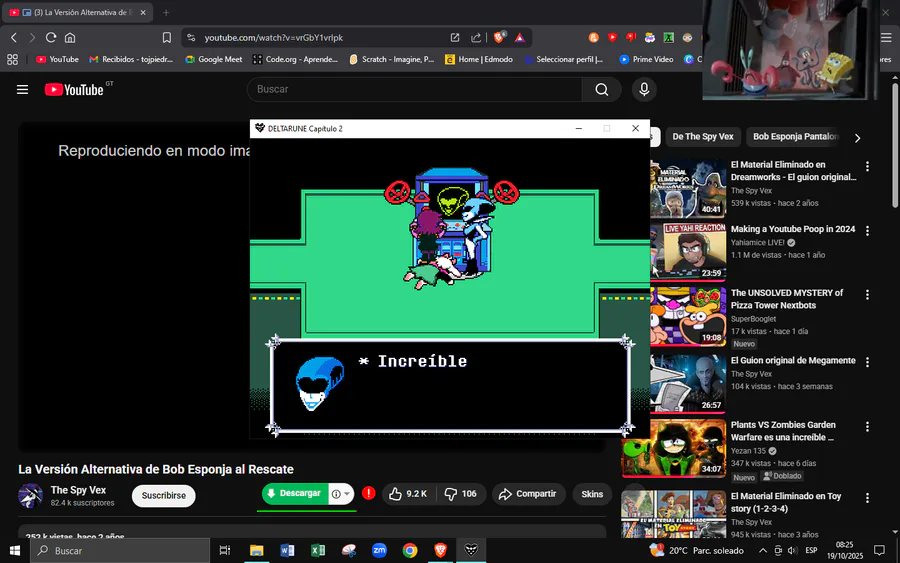Open the Making a Youtube Poop thumbnail

(688, 251)
